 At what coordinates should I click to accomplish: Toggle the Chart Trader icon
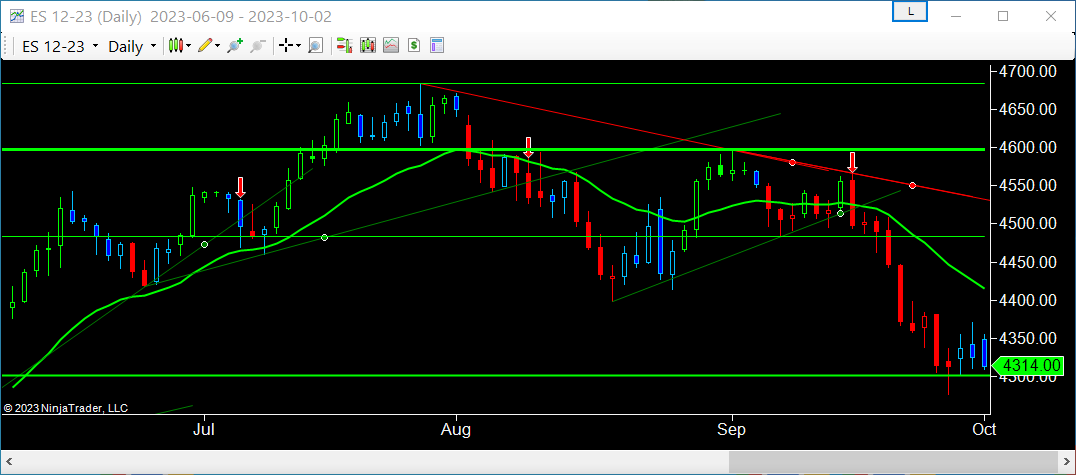[344, 46]
